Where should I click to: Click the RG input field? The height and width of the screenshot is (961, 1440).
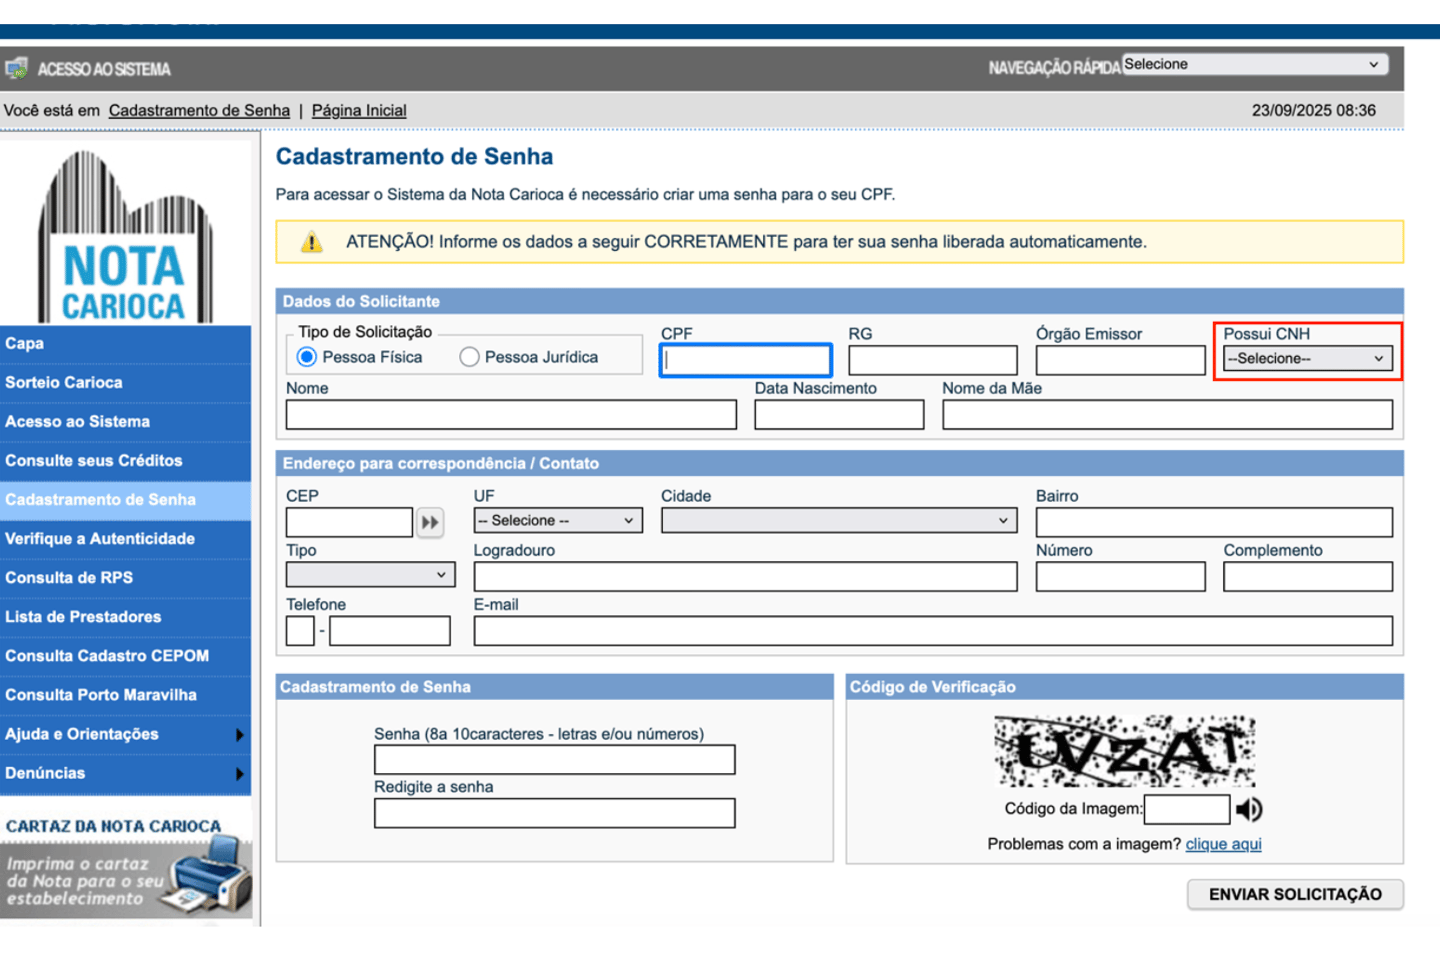[x=933, y=360]
